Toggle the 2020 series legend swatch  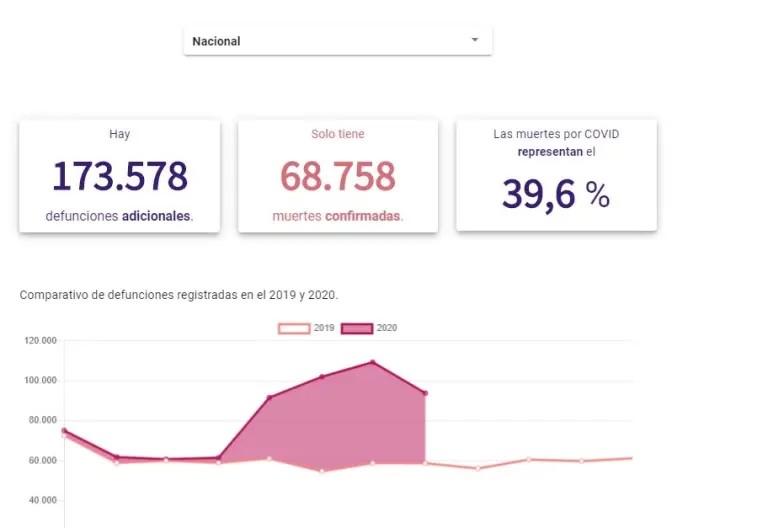pyautogui.click(x=357, y=328)
